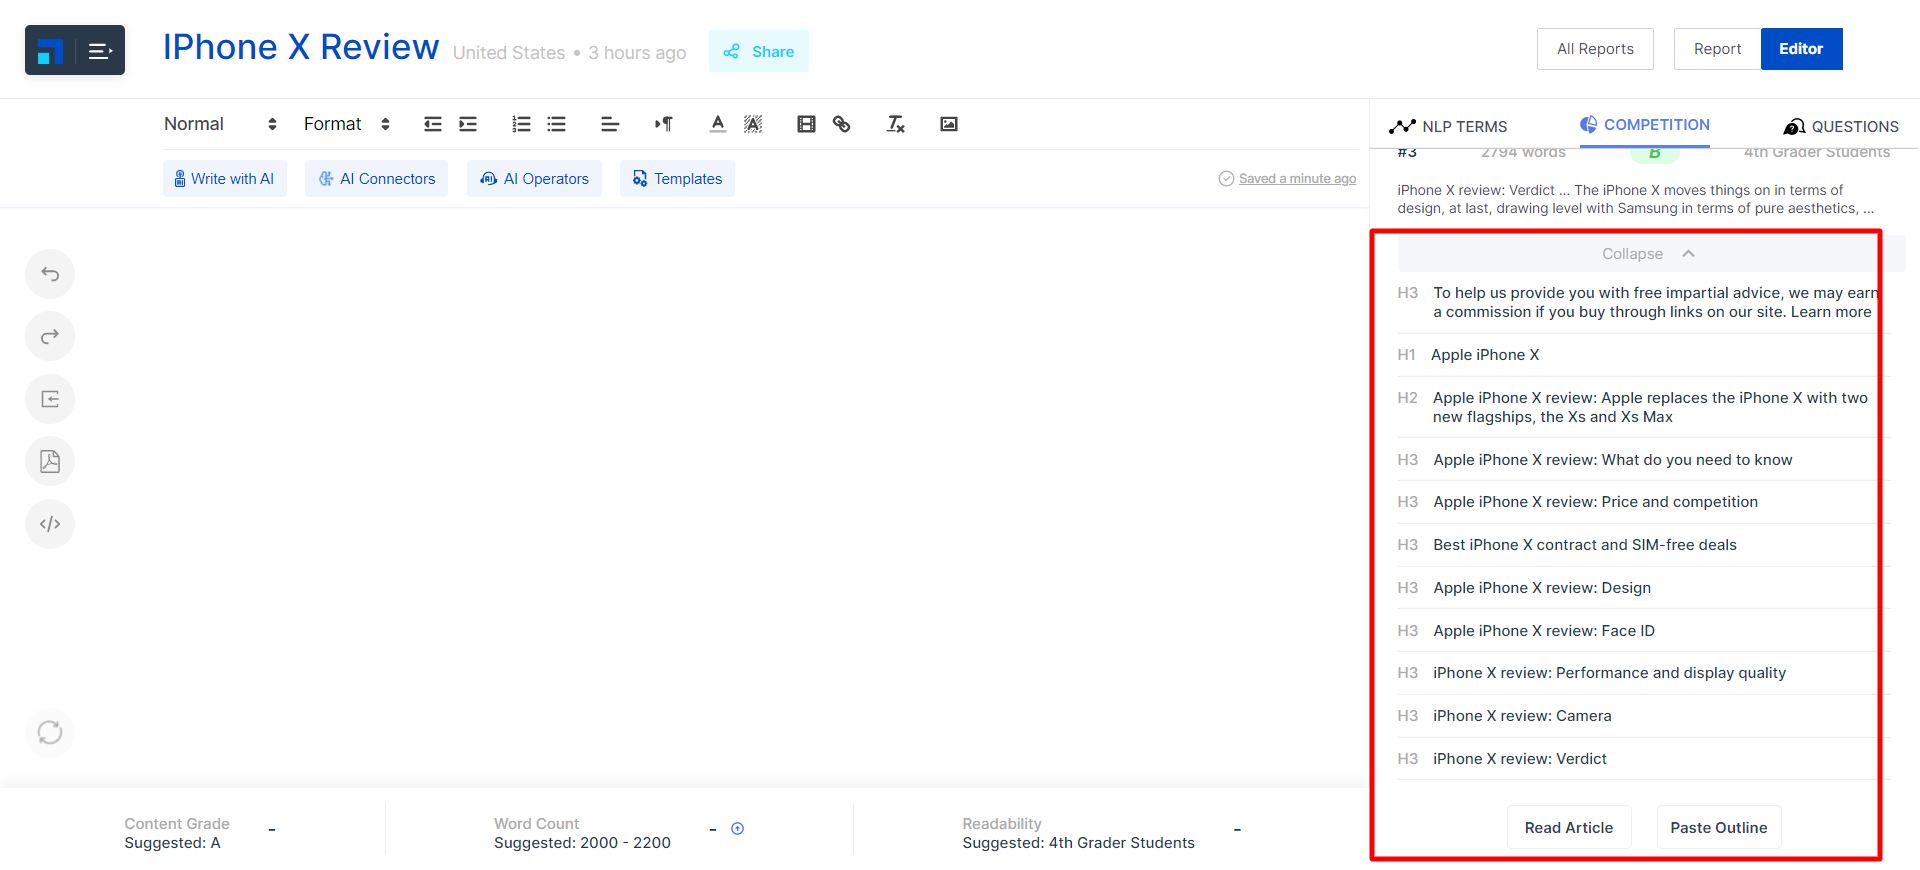Screen dimensions: 1920x870
Task: Open text alignment options
Action: (x=610, y=124)
